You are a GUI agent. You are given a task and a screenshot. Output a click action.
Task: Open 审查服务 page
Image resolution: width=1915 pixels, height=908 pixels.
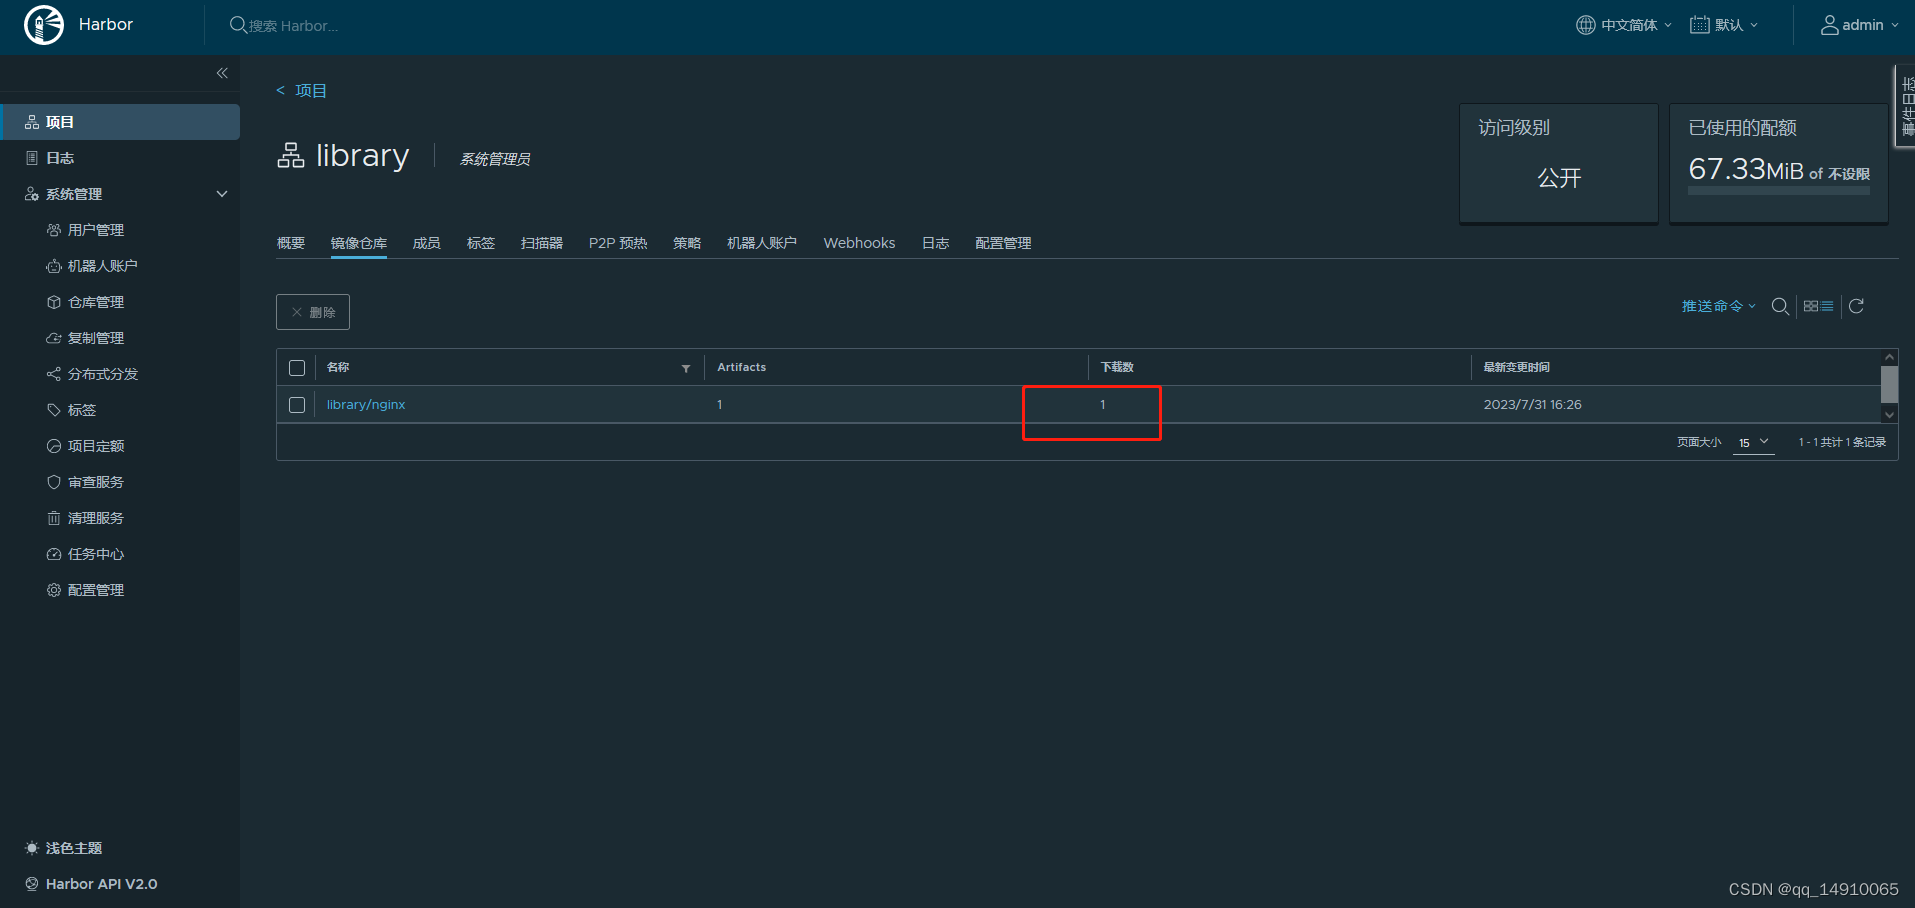96,482
